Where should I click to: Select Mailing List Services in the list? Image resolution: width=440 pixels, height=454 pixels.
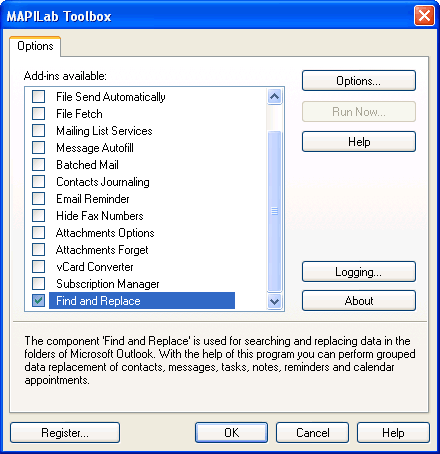tap(104, 131)
